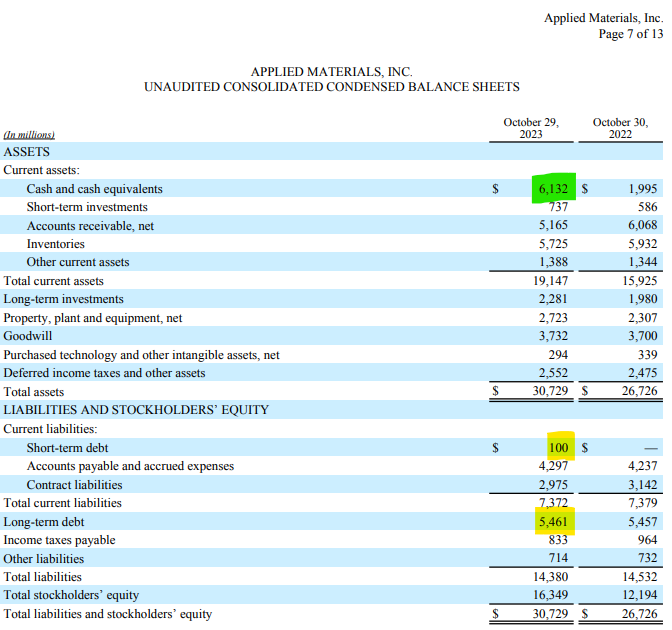Select the inventories value 5,725
Image resolution: width=672 pixels, height=630 pixels.
pos(553,244)
